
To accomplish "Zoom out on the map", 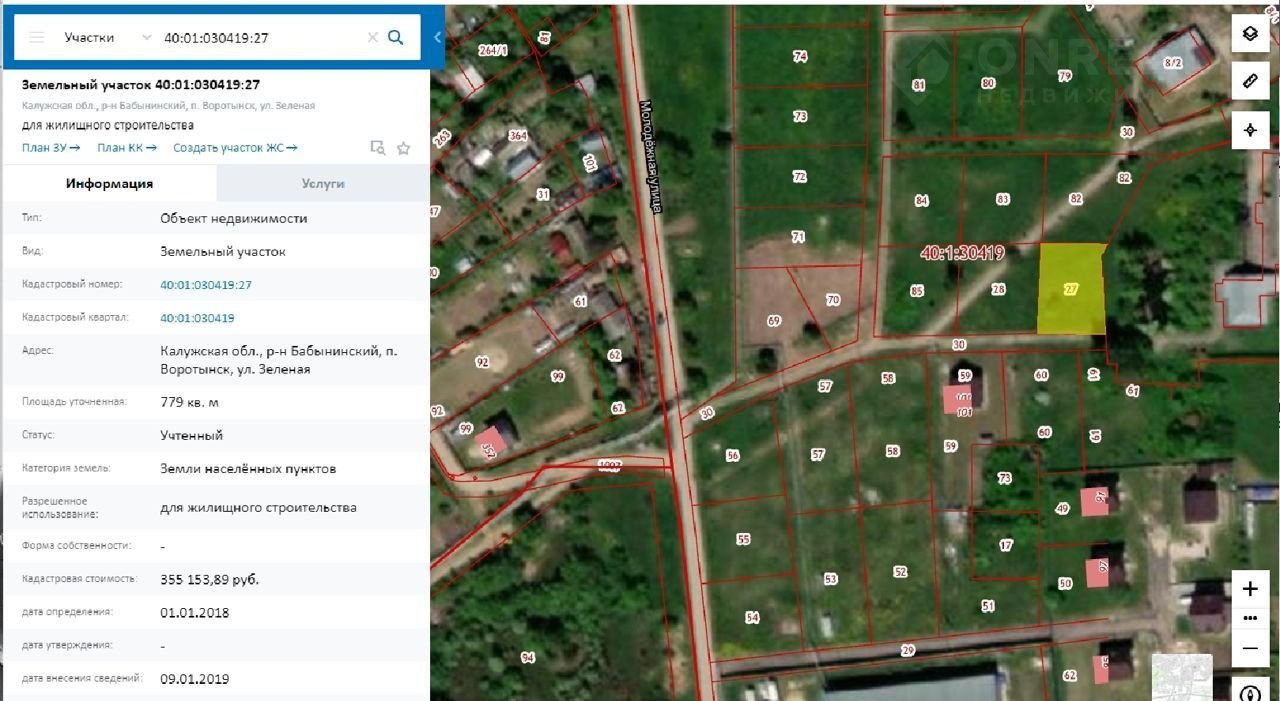I will click(x=1249, y=647).
